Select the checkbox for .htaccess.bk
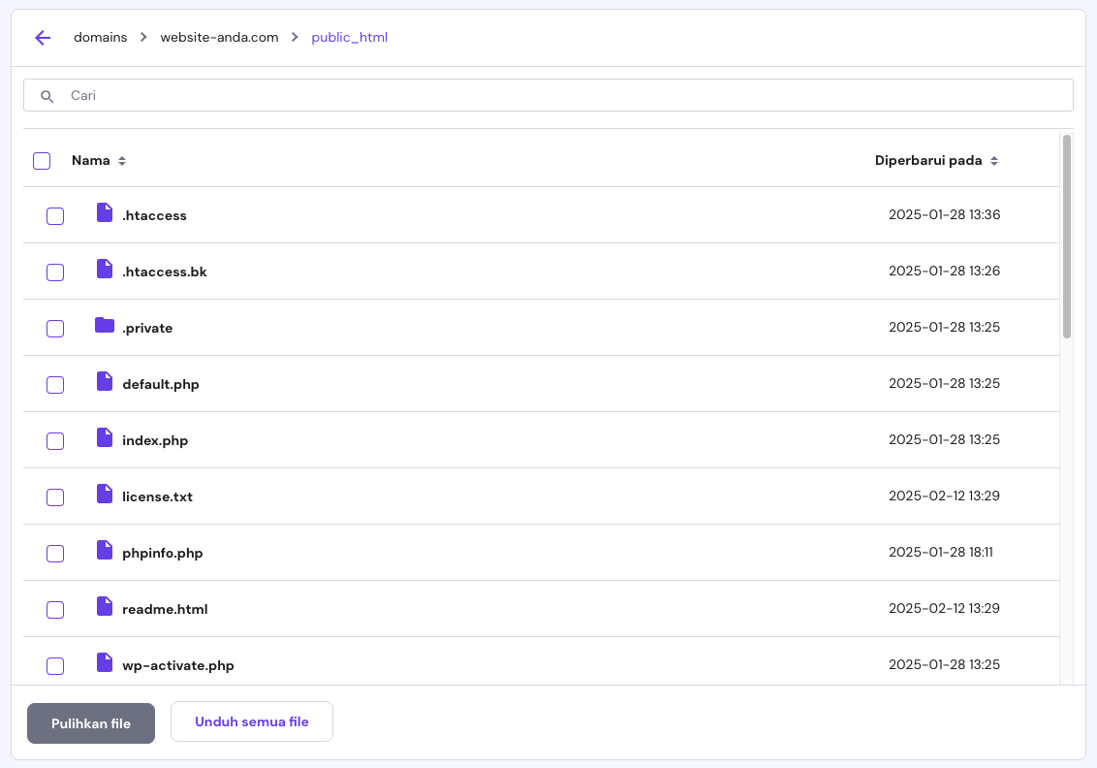This screenshot has width=1097, height=768. pos(55,271)
